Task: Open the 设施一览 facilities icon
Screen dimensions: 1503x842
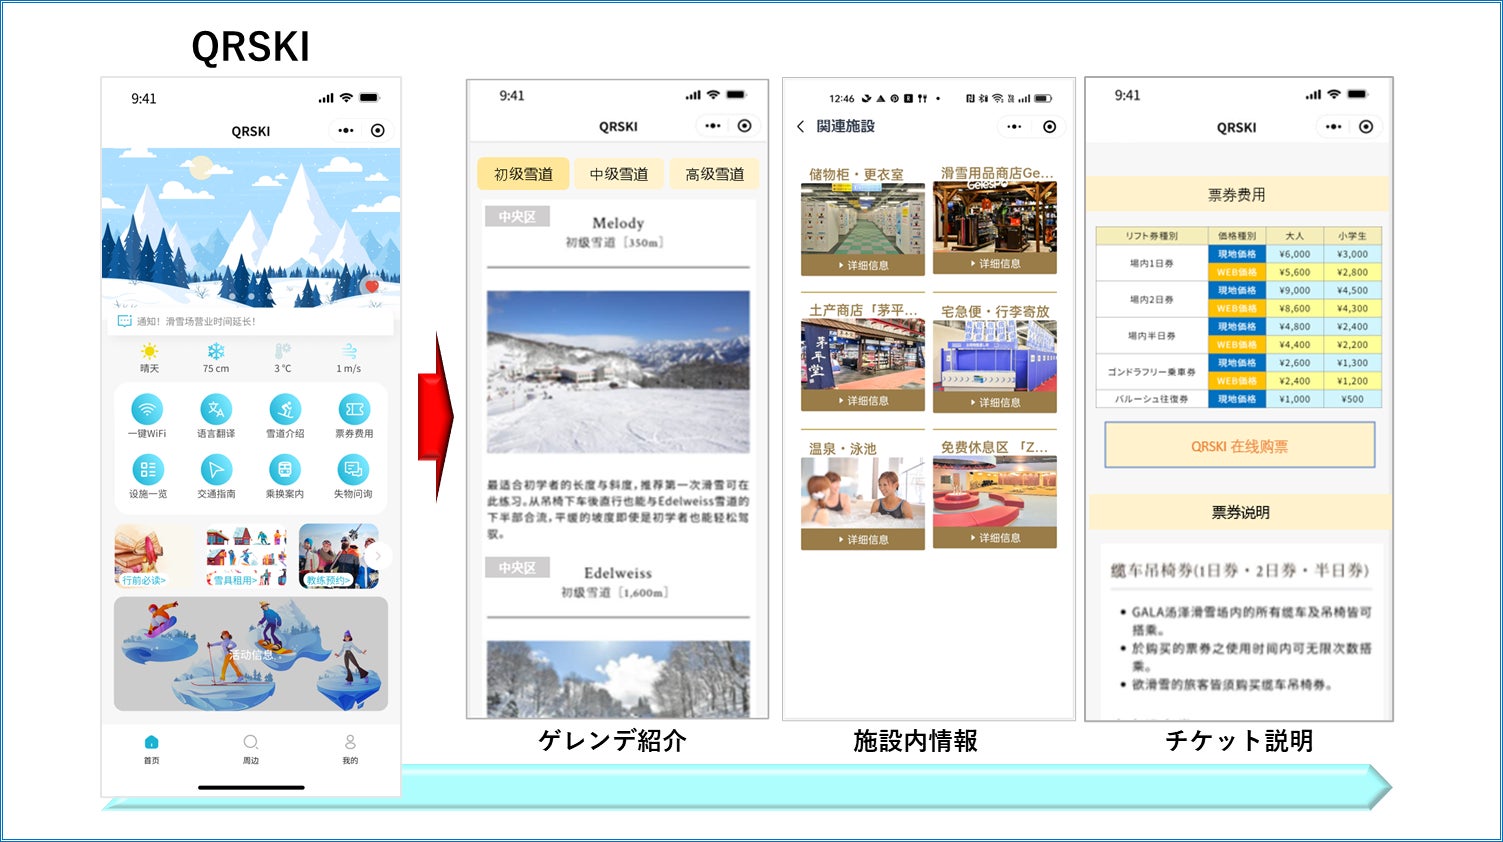Action: tap(147, 470)
